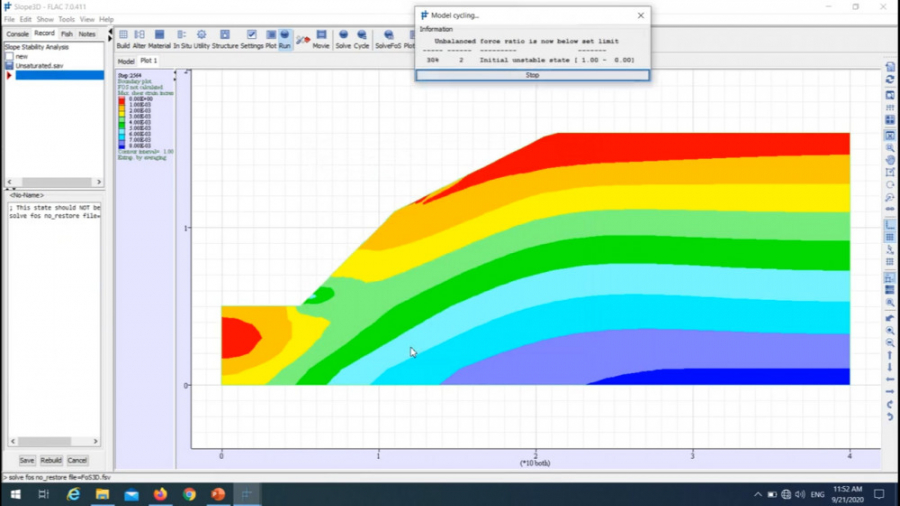Image resolution: width=900 pixels, height=506 pixels.
Task: Open the In Situ tool
Action: 182,40
